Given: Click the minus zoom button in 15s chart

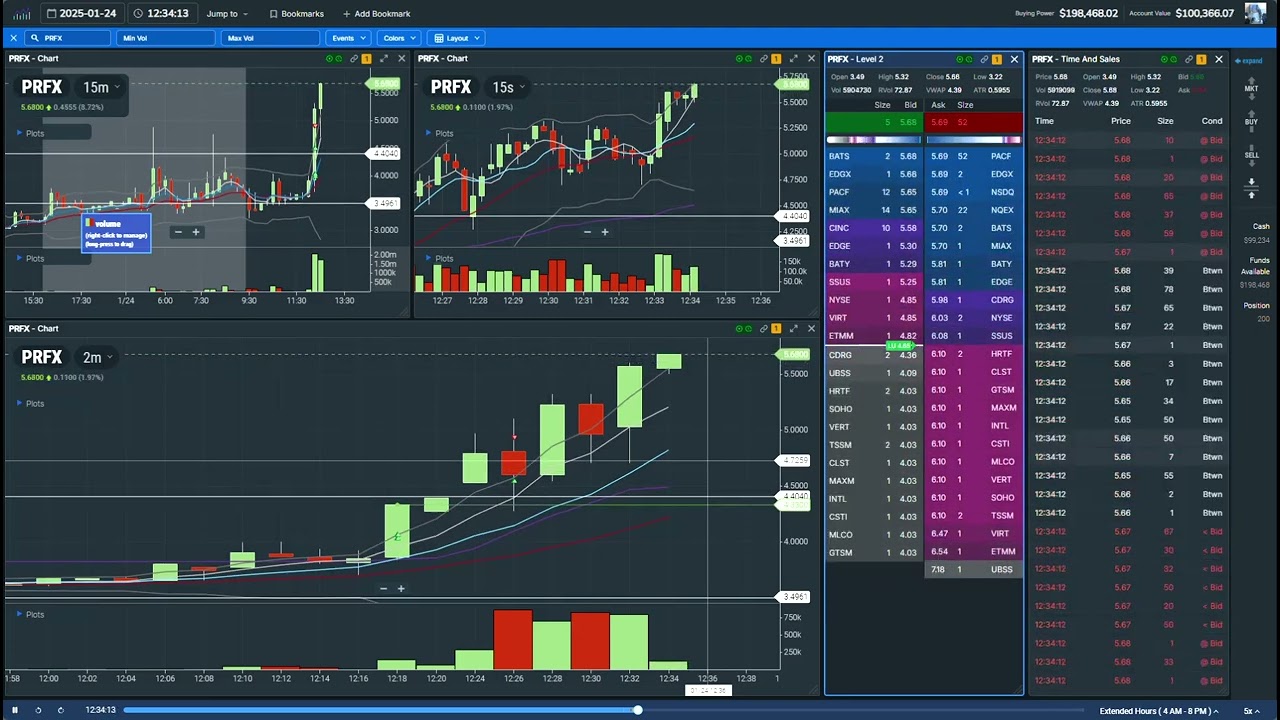Looking at the screenshot, I should point(587,232).
